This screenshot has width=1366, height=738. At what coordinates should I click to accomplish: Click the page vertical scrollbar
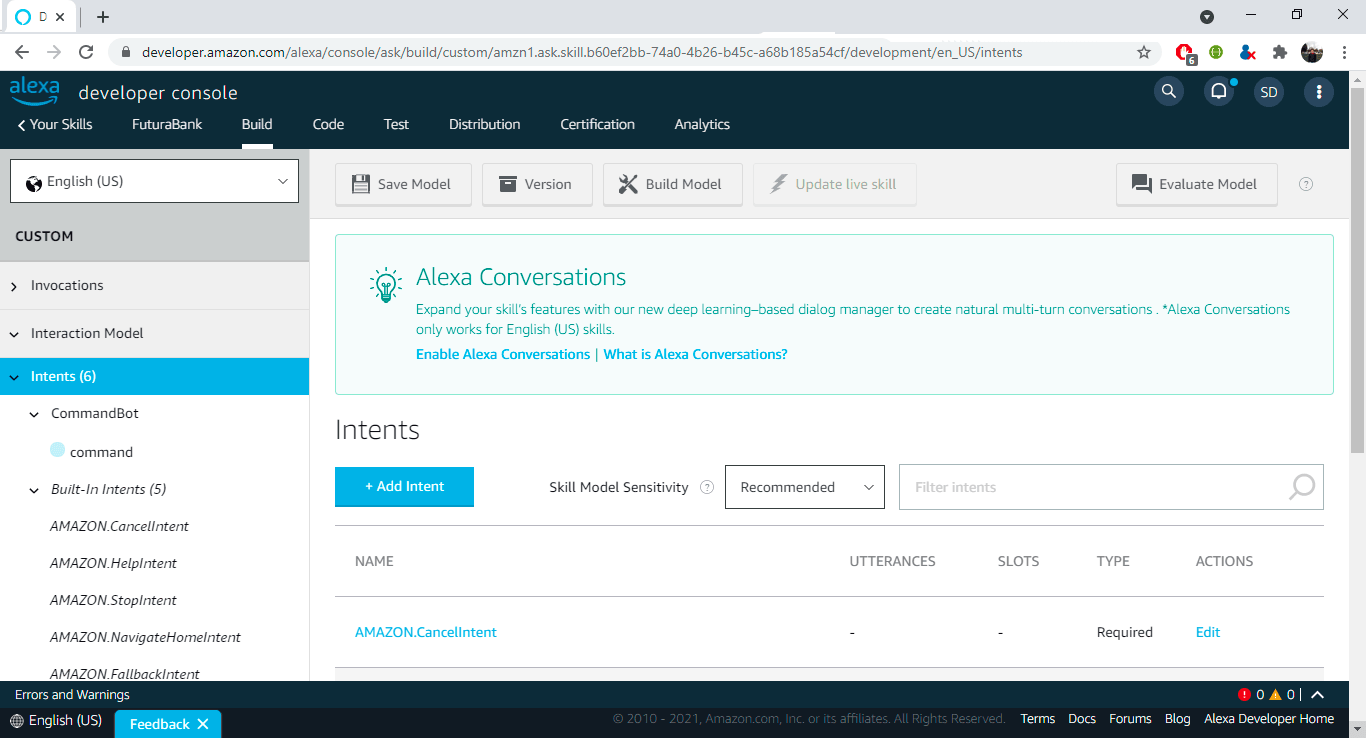tap(1358, 270)
